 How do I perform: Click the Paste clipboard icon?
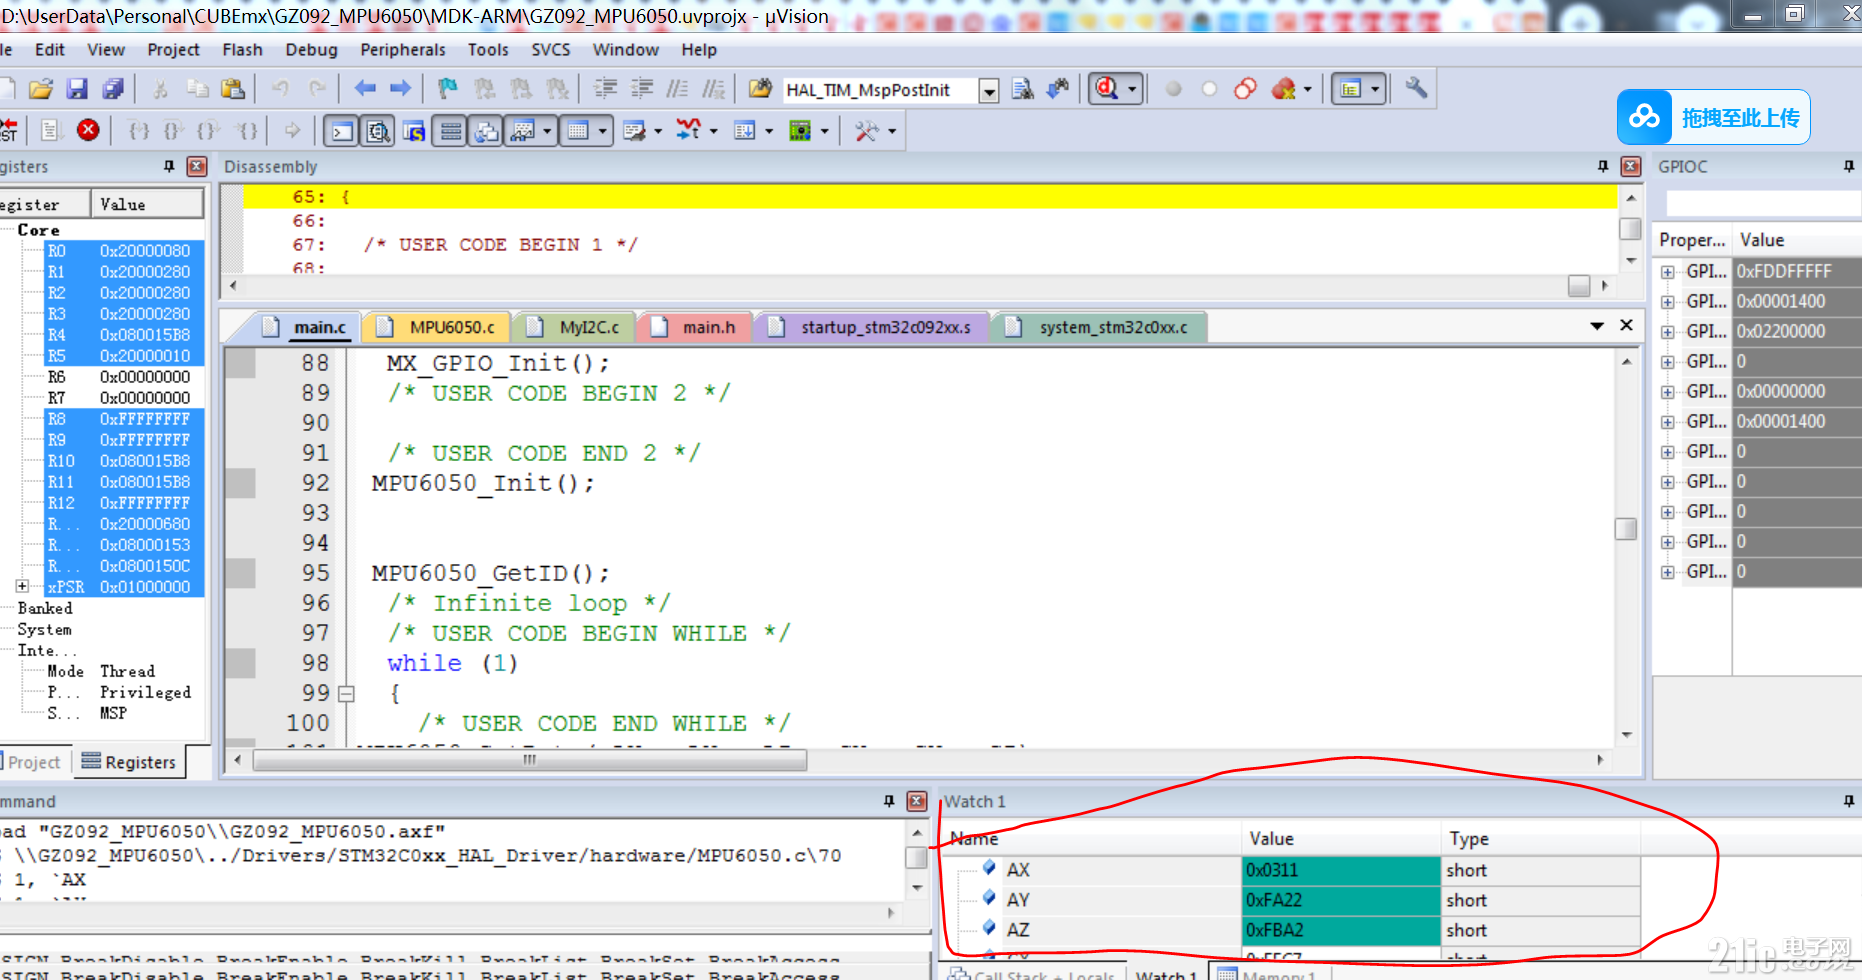pyautogui.click(x=233, y=89)
